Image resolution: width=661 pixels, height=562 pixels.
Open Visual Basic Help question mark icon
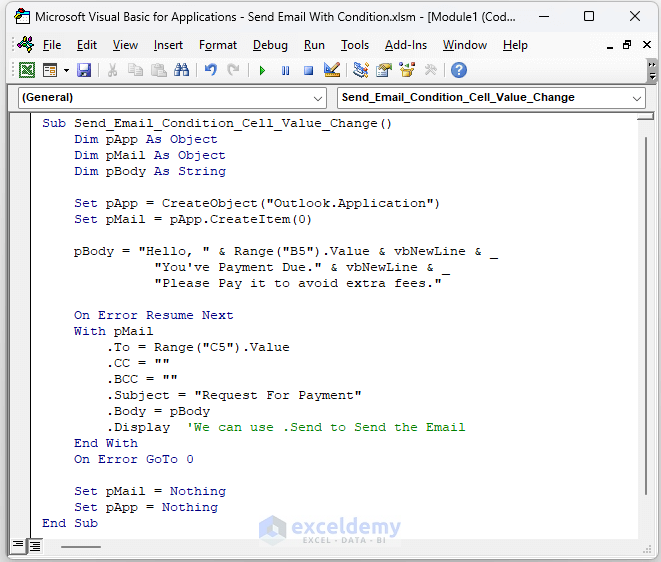click(459, 70)
